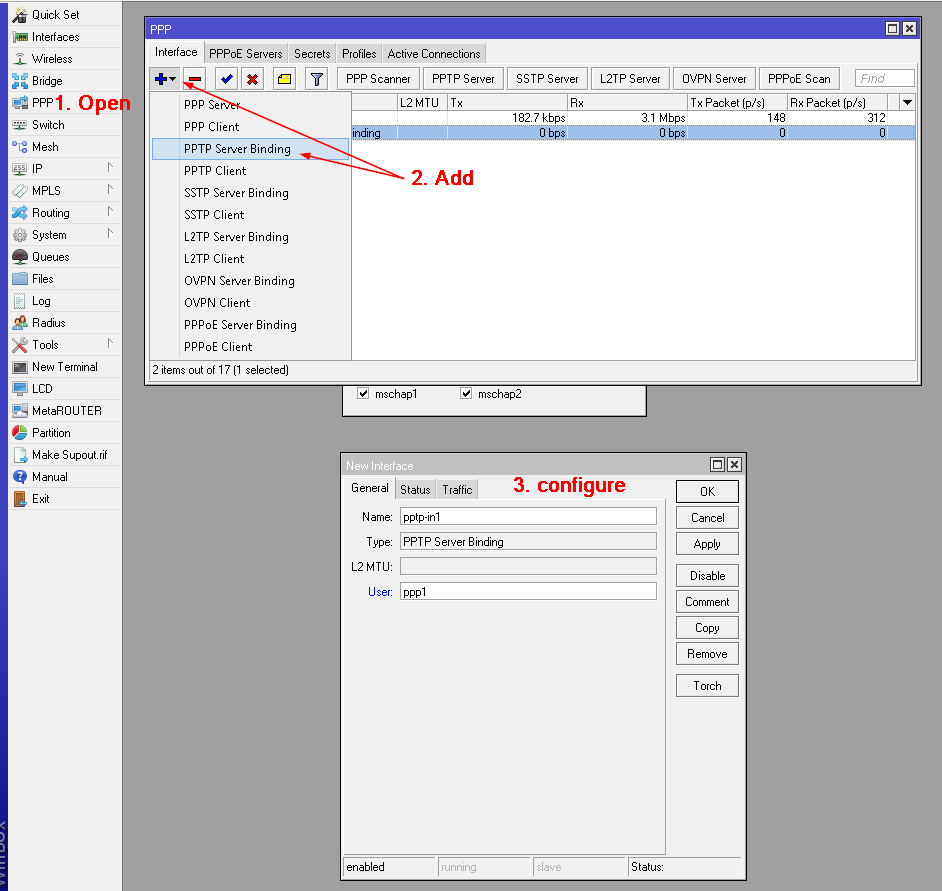Expand the Tools submenu
942x891 pixels.
pyautogui.click(x=110, y=344)
